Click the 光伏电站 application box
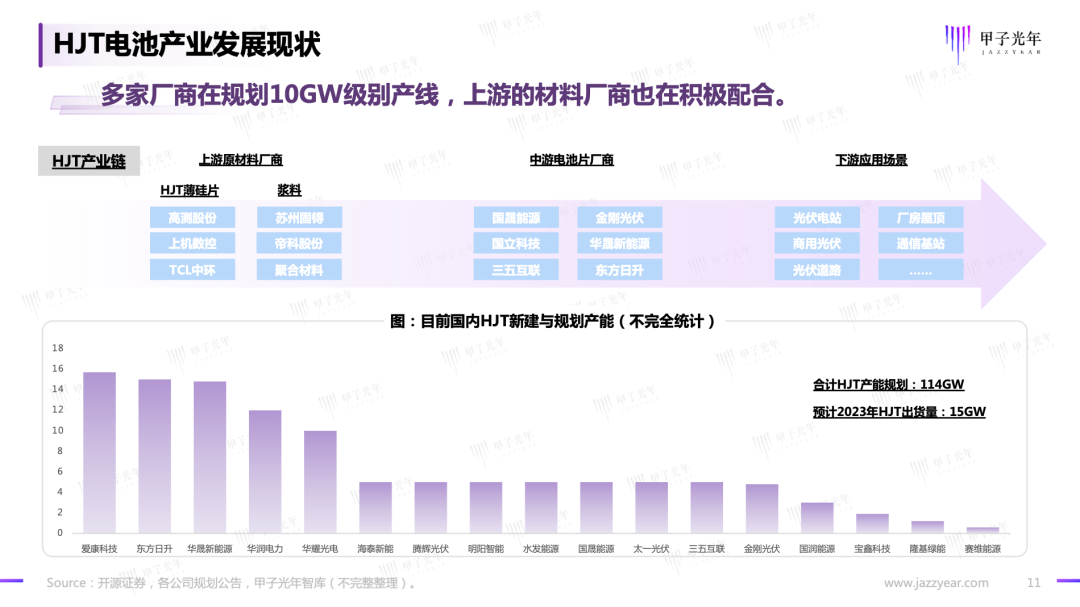The height and width of the screenshot is (607, 1080). pyautogui.click(x=816, y=217)
